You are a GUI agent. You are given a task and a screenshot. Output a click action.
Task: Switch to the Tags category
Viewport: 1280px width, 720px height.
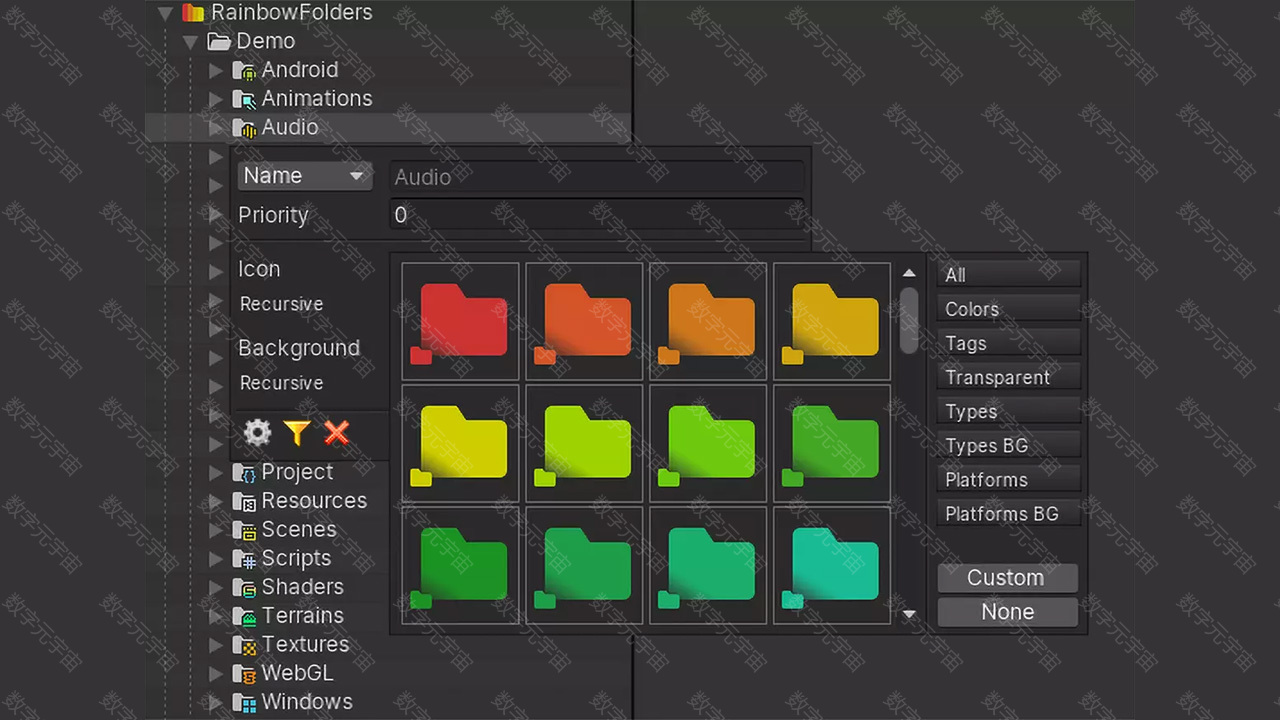point(1009,343)
